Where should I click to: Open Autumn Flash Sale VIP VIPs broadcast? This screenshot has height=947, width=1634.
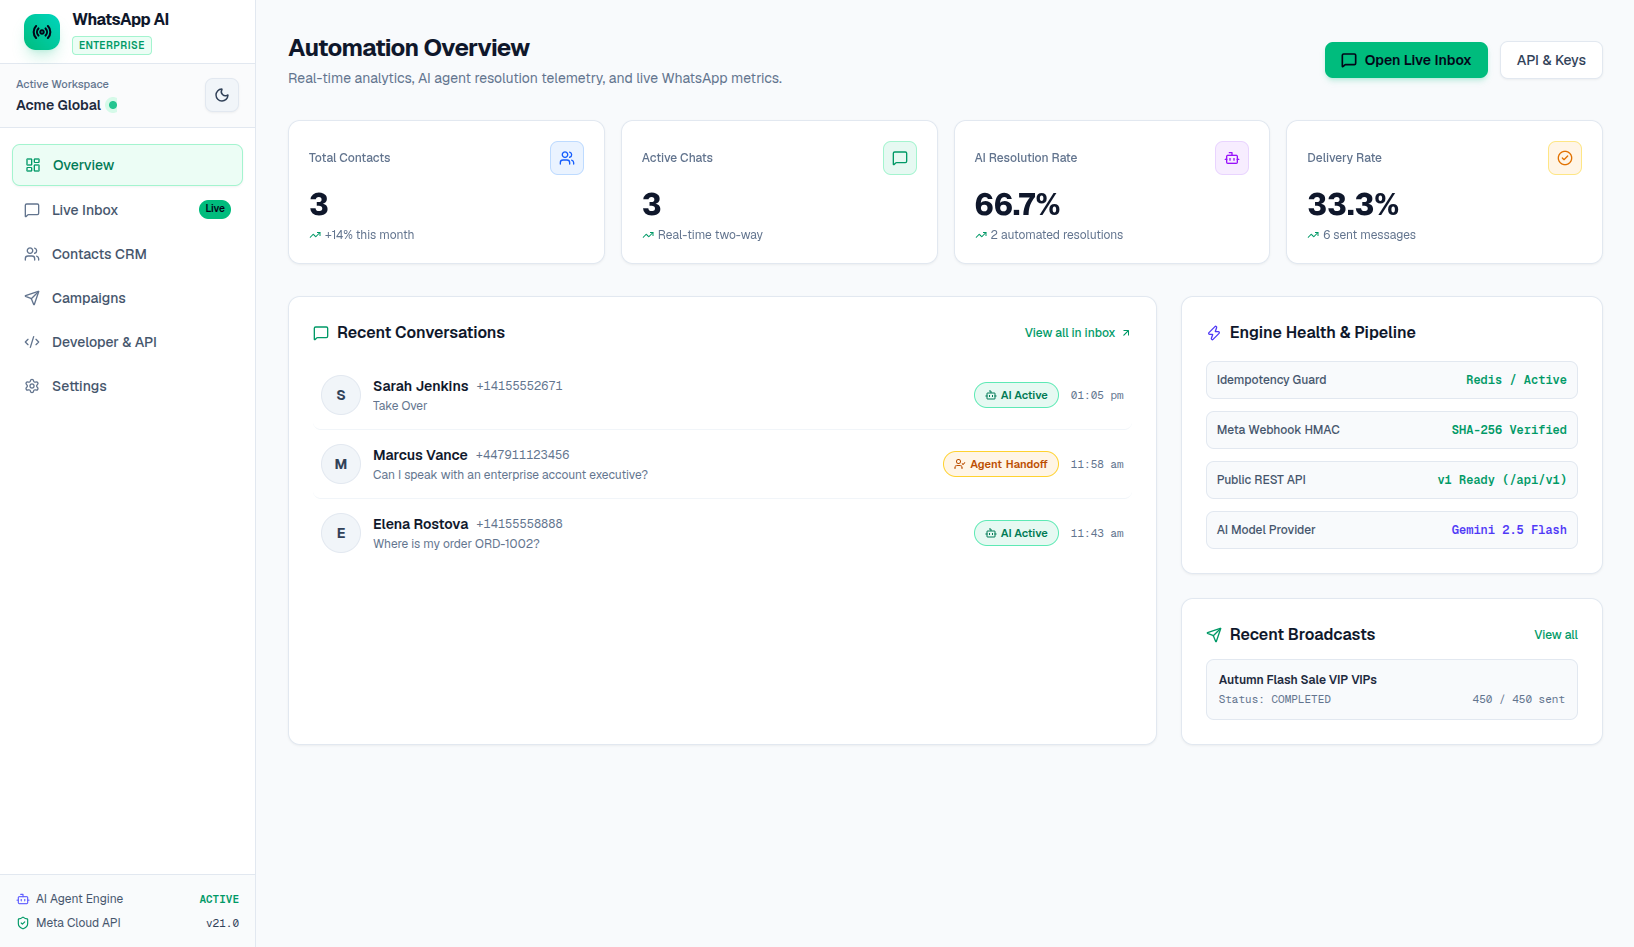[x=1392, y=689]
